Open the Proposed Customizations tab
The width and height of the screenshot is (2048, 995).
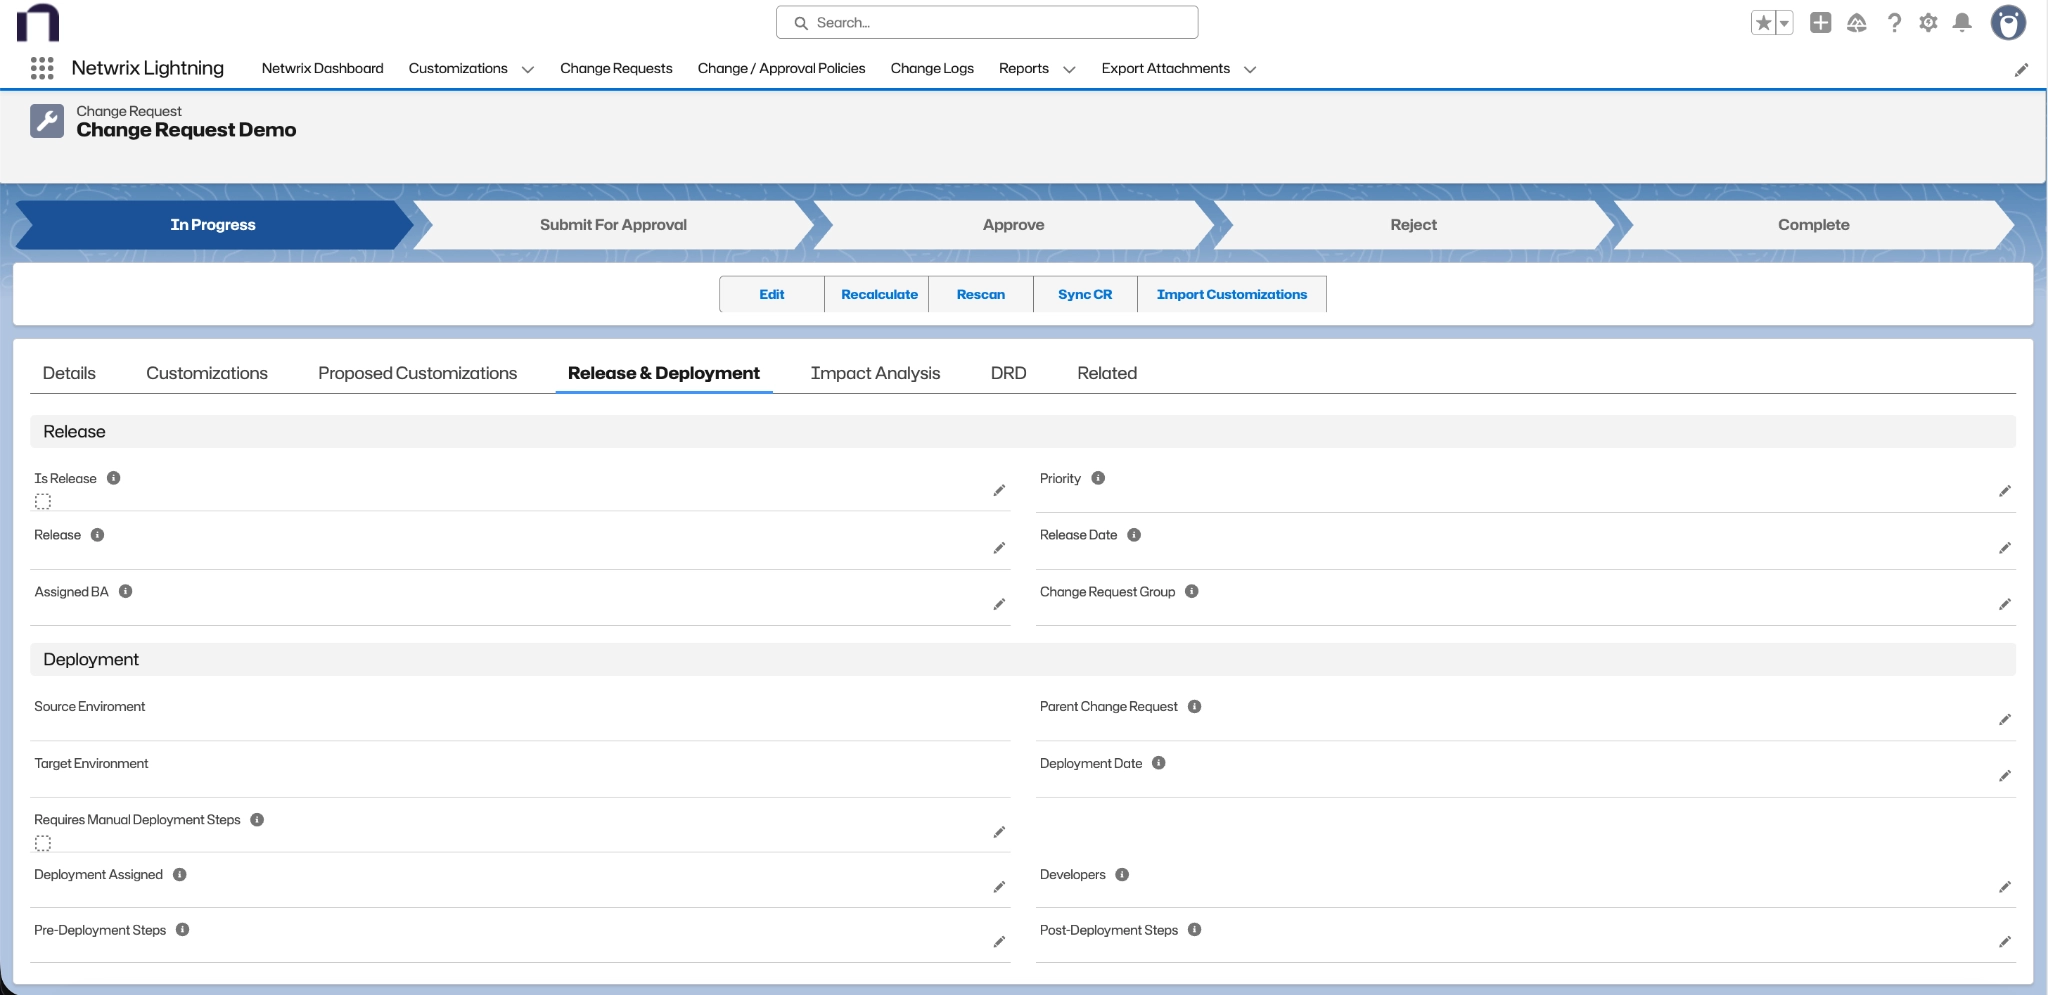click(x=417, y=373)
